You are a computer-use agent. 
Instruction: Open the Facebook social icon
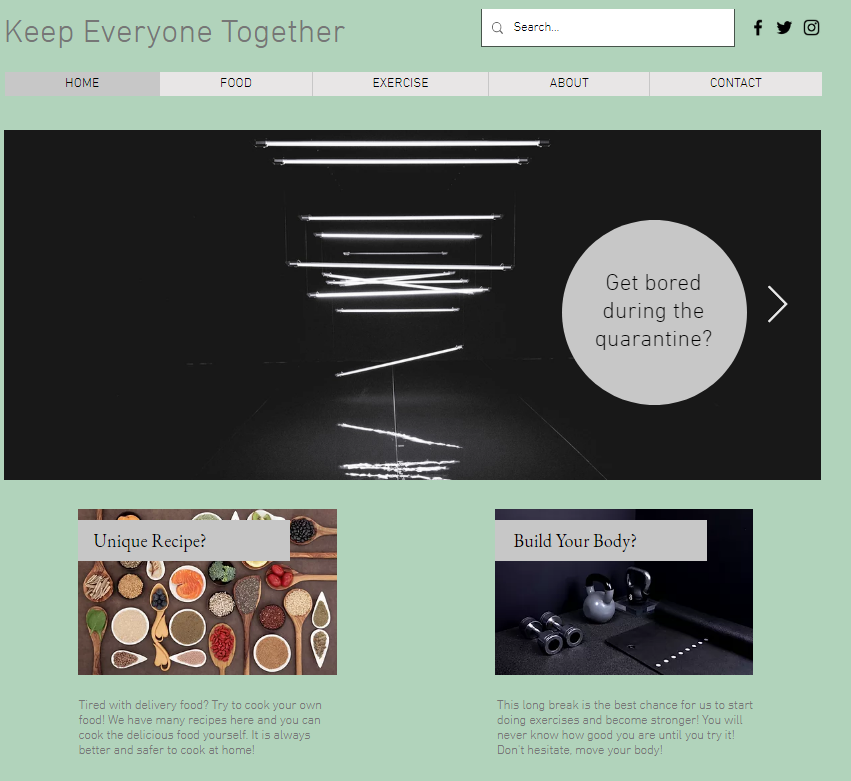click(758, 27)
